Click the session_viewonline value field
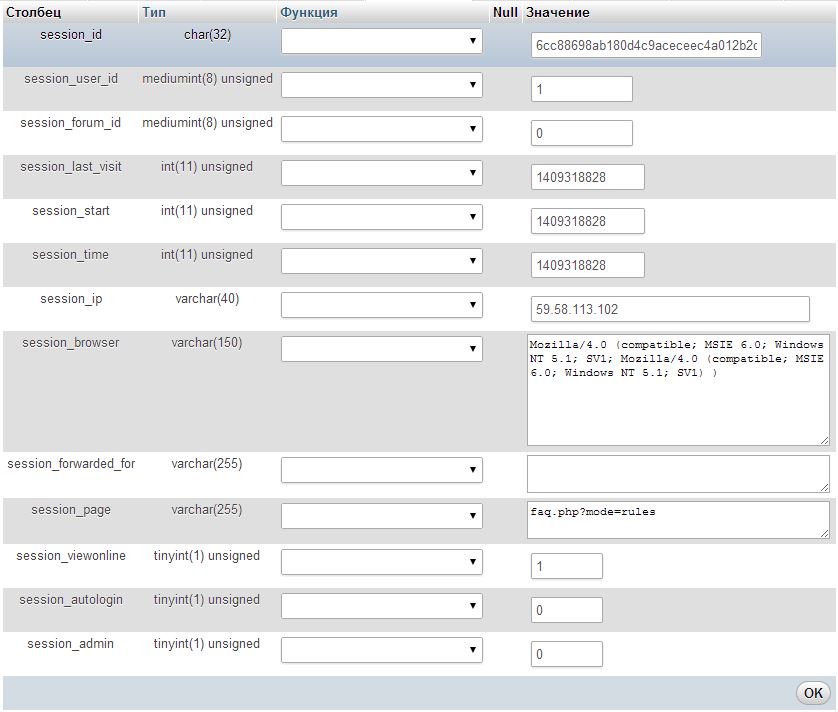 (x=566, y=566)
